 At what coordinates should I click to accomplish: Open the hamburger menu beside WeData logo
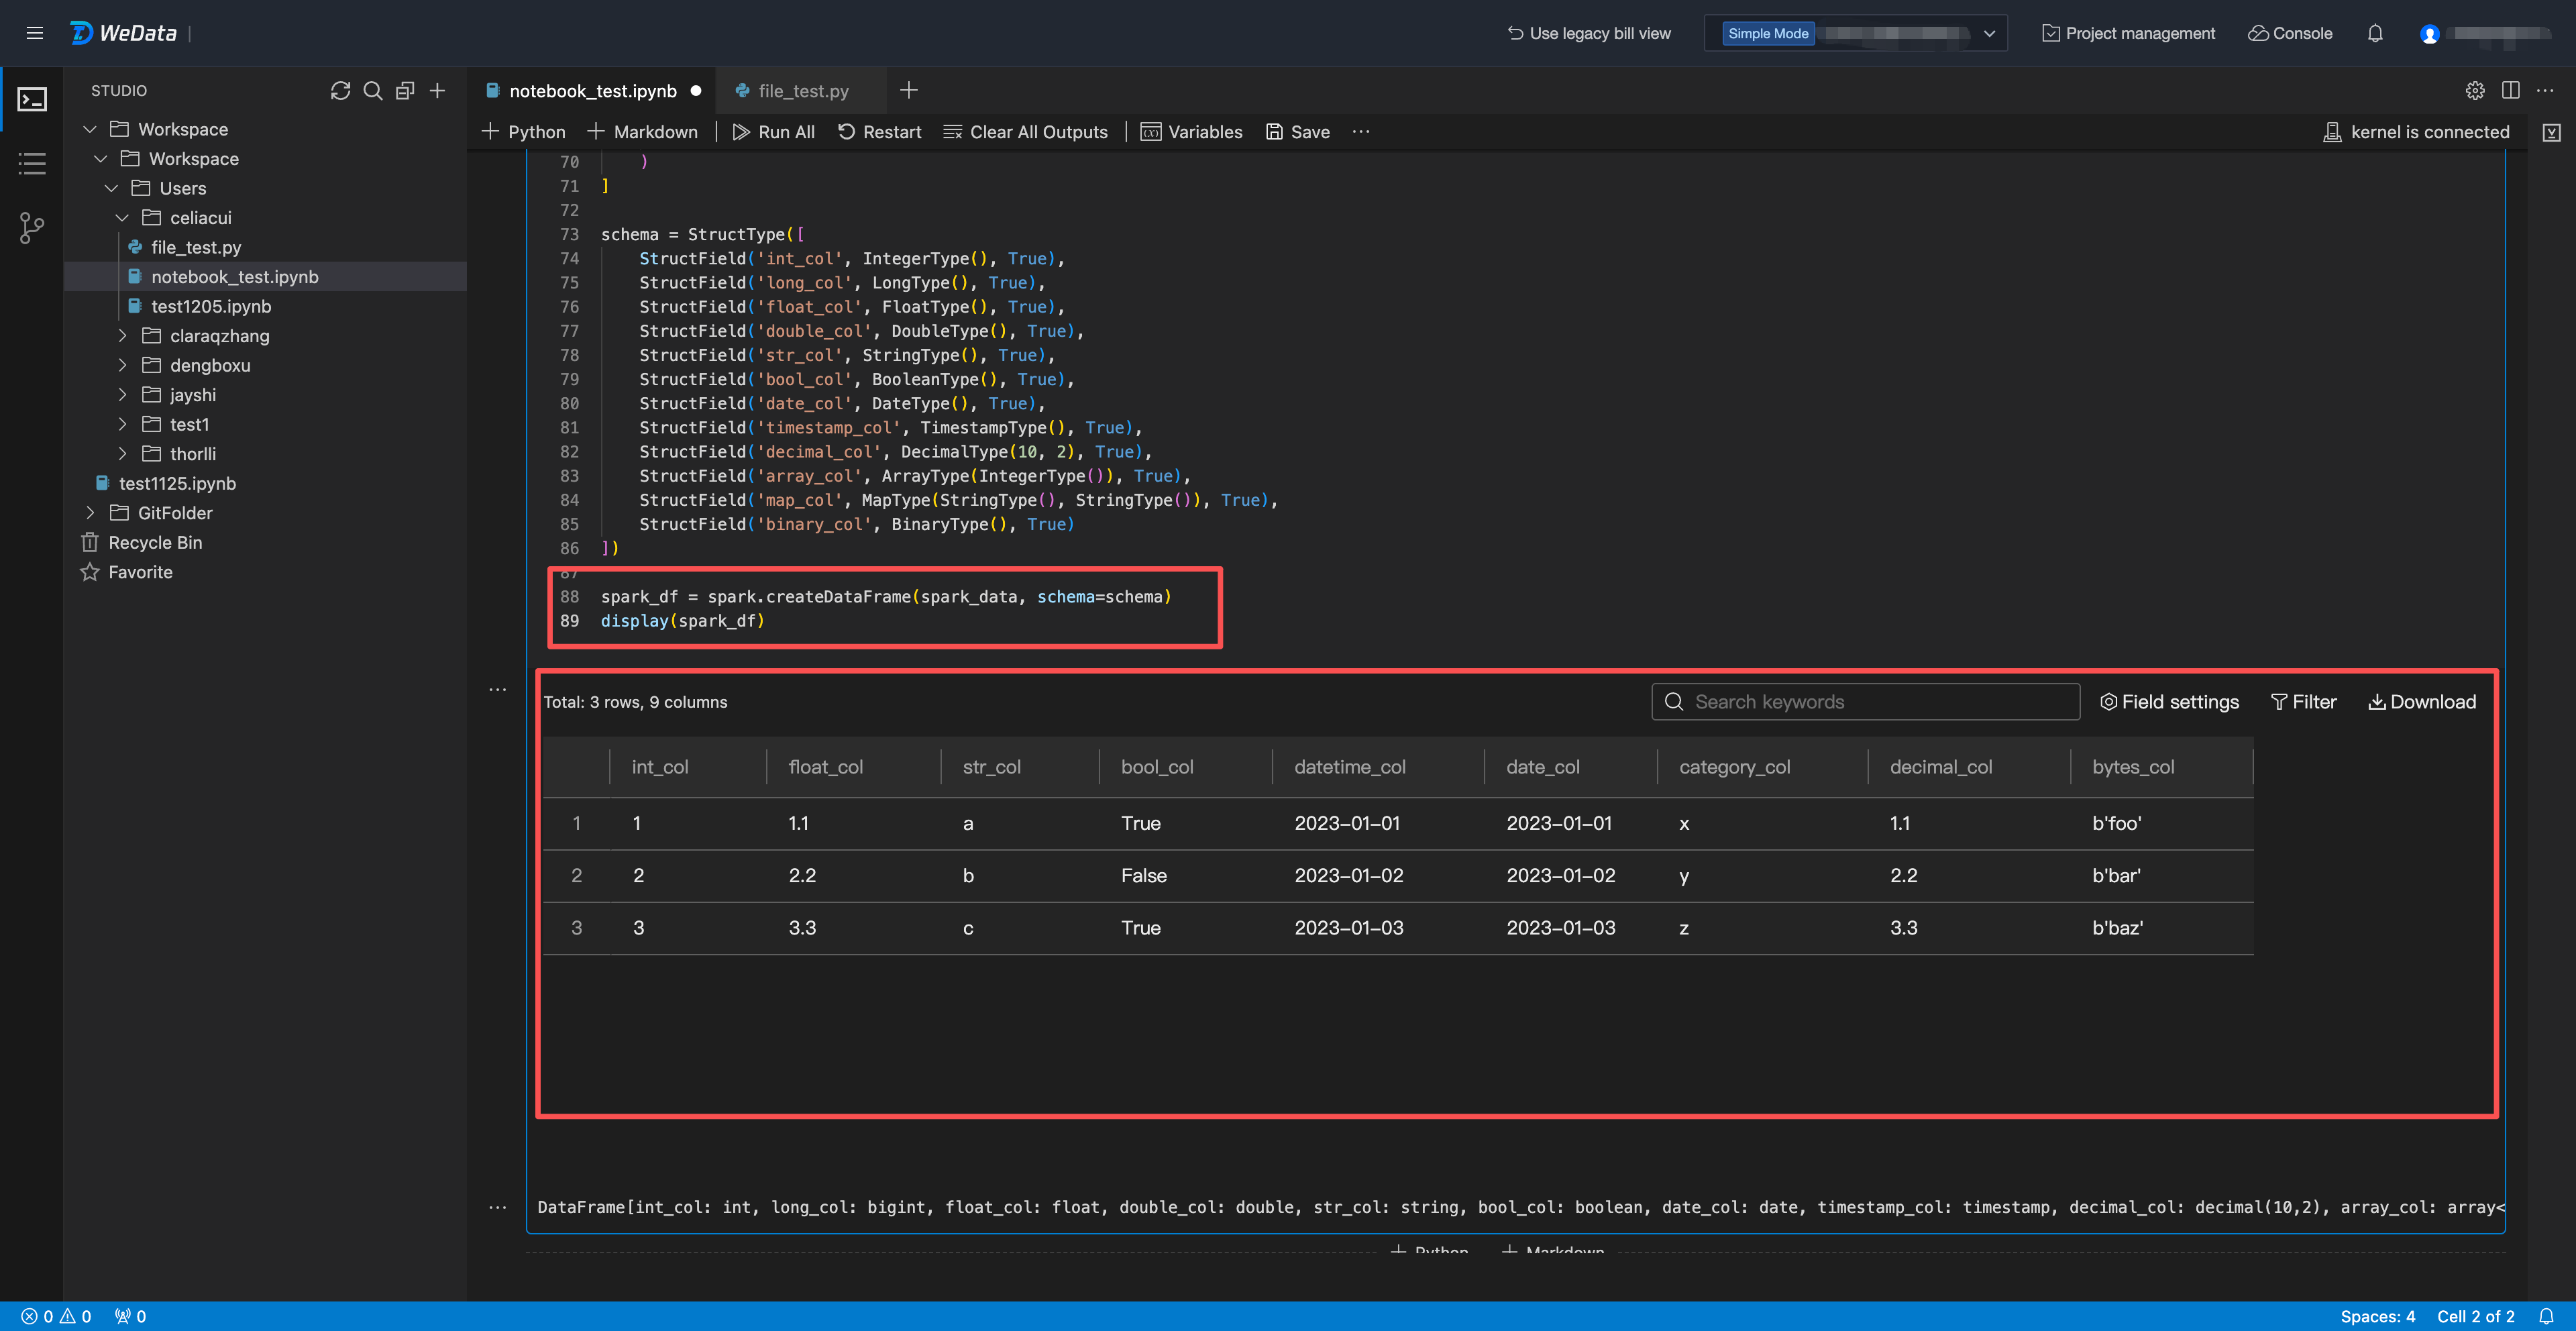click(35, 33)
